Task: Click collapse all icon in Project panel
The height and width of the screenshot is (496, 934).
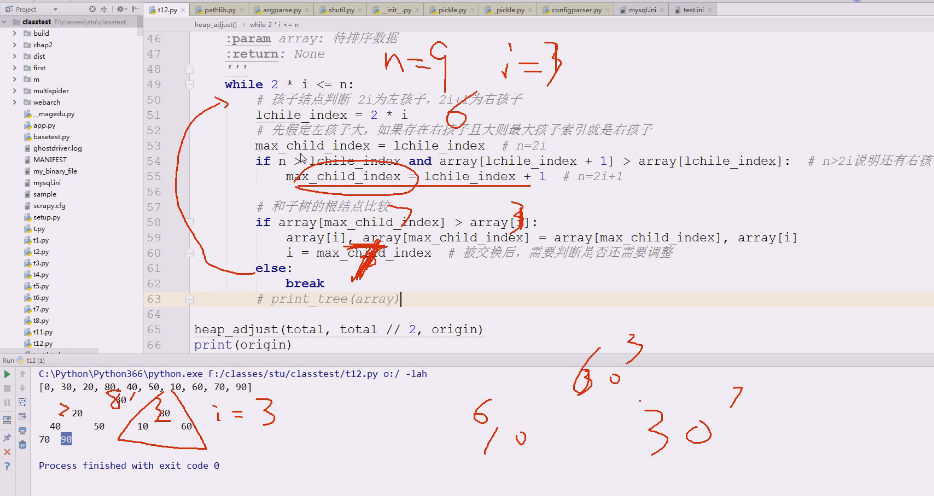Action: [x=104, y=9]
